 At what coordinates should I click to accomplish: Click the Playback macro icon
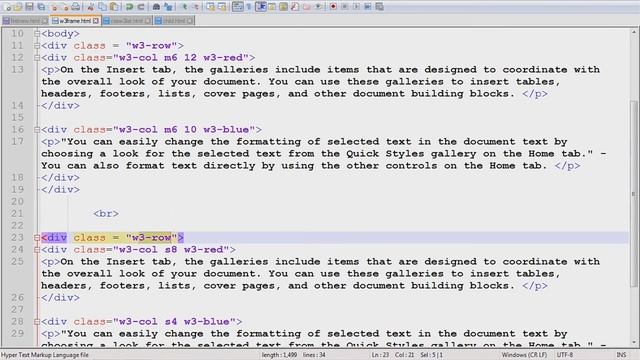click(356, 7)
